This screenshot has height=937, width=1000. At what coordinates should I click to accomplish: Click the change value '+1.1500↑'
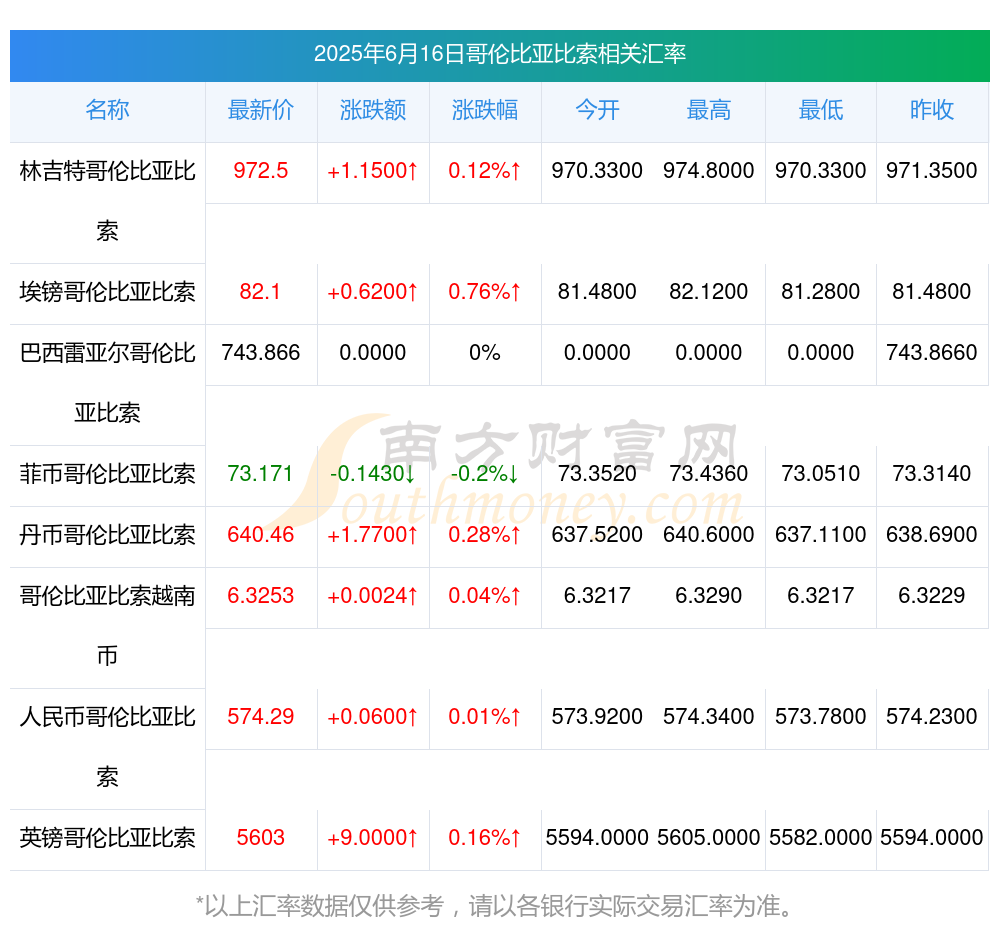click(372, 170)
